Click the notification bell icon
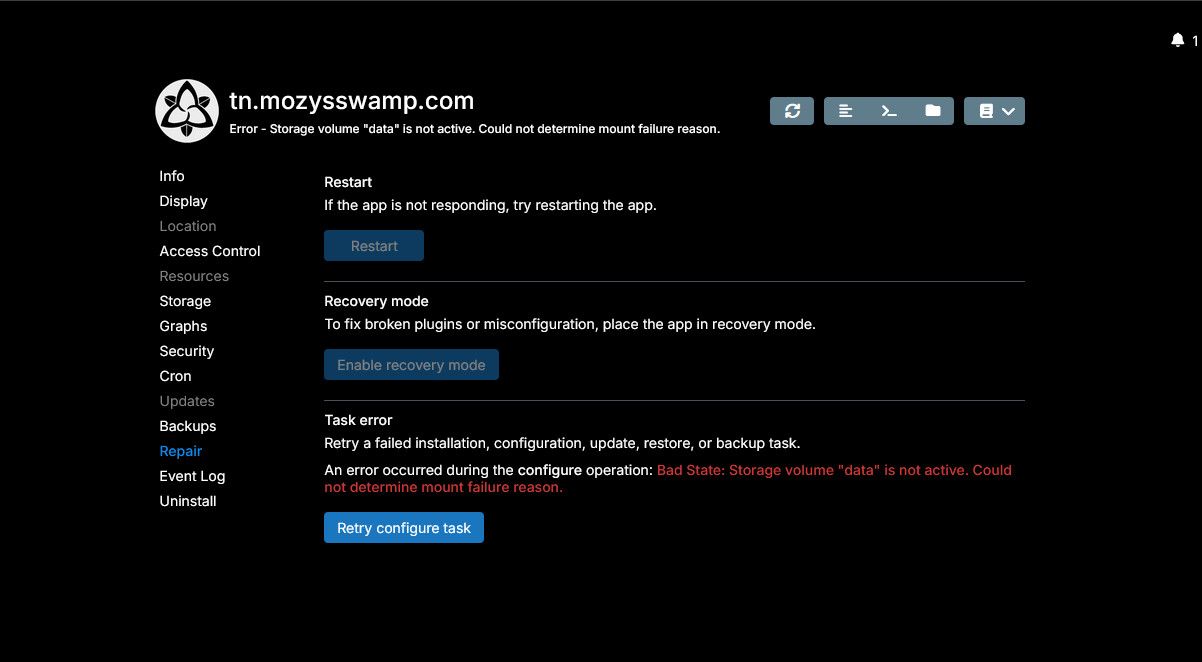Image resolution: width=1202 pixels, height=662 pixels. pyautogui.click(x=1177, y=40)
